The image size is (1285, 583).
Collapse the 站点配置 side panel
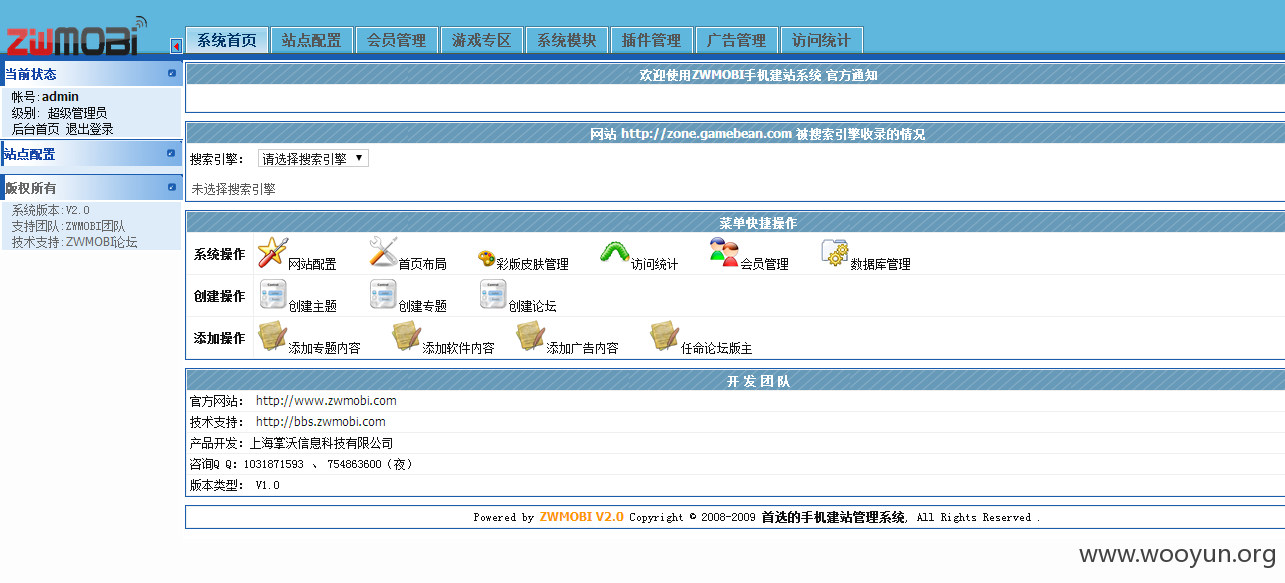point(172,153)
